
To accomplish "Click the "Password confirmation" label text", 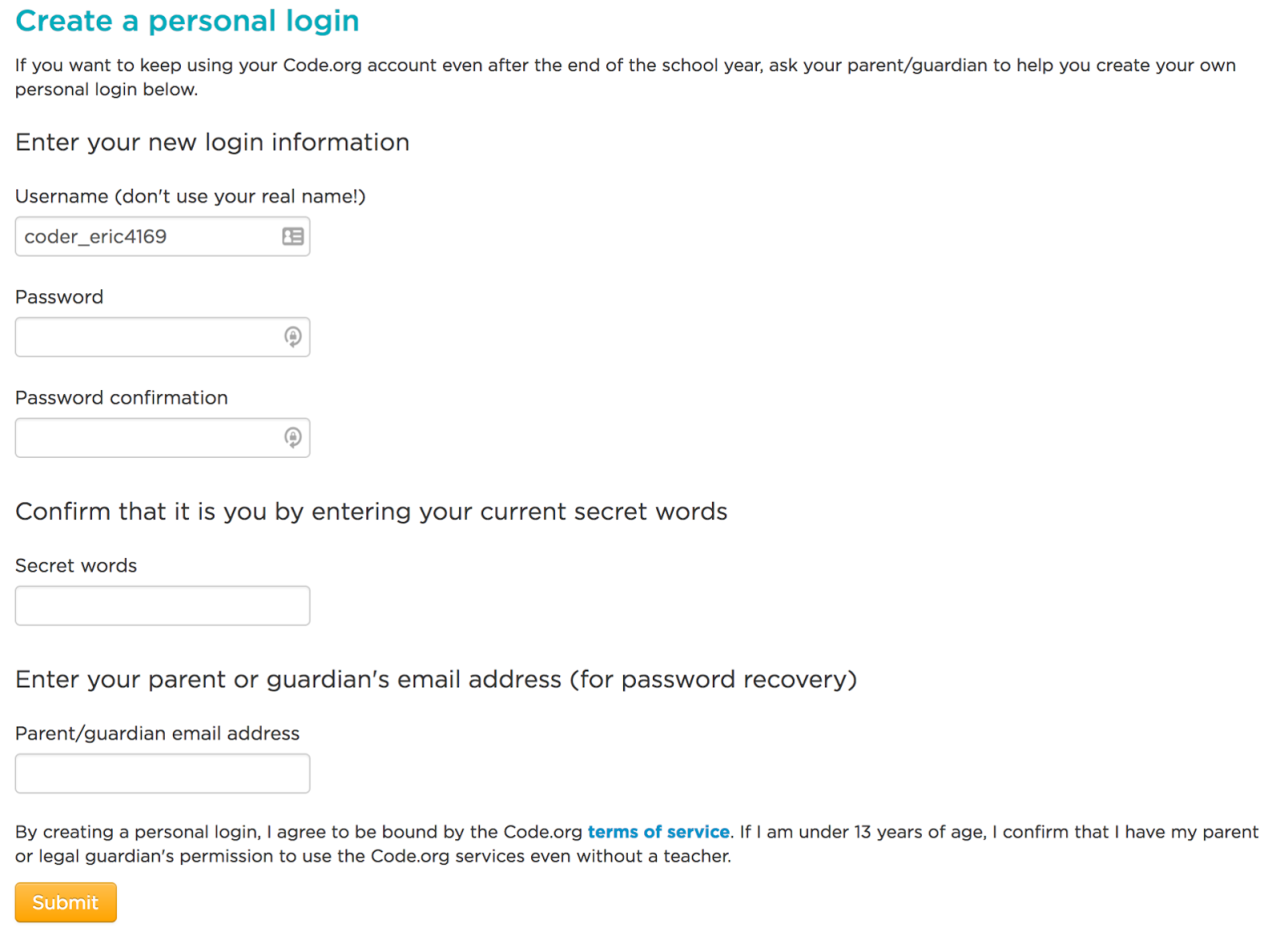I will tap(122, 397).
